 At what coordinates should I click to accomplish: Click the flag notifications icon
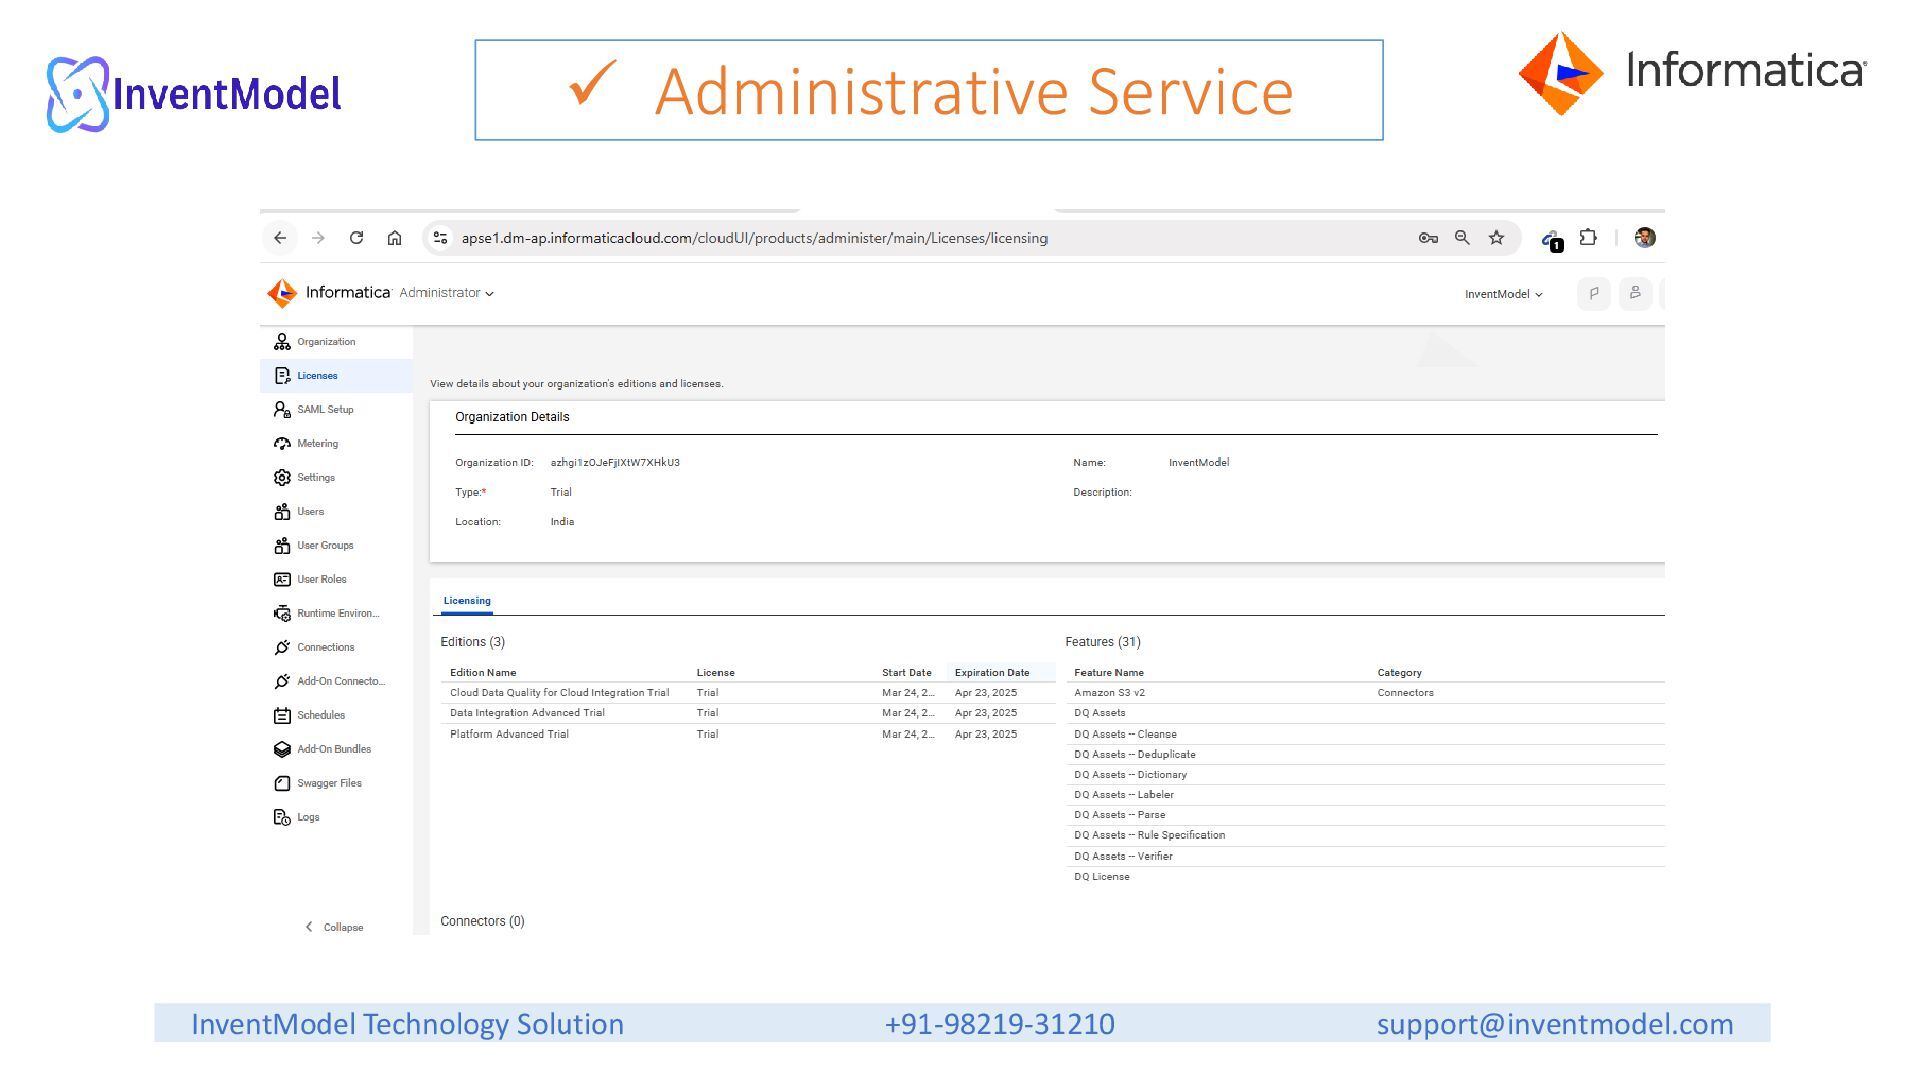click(1594, 294)
